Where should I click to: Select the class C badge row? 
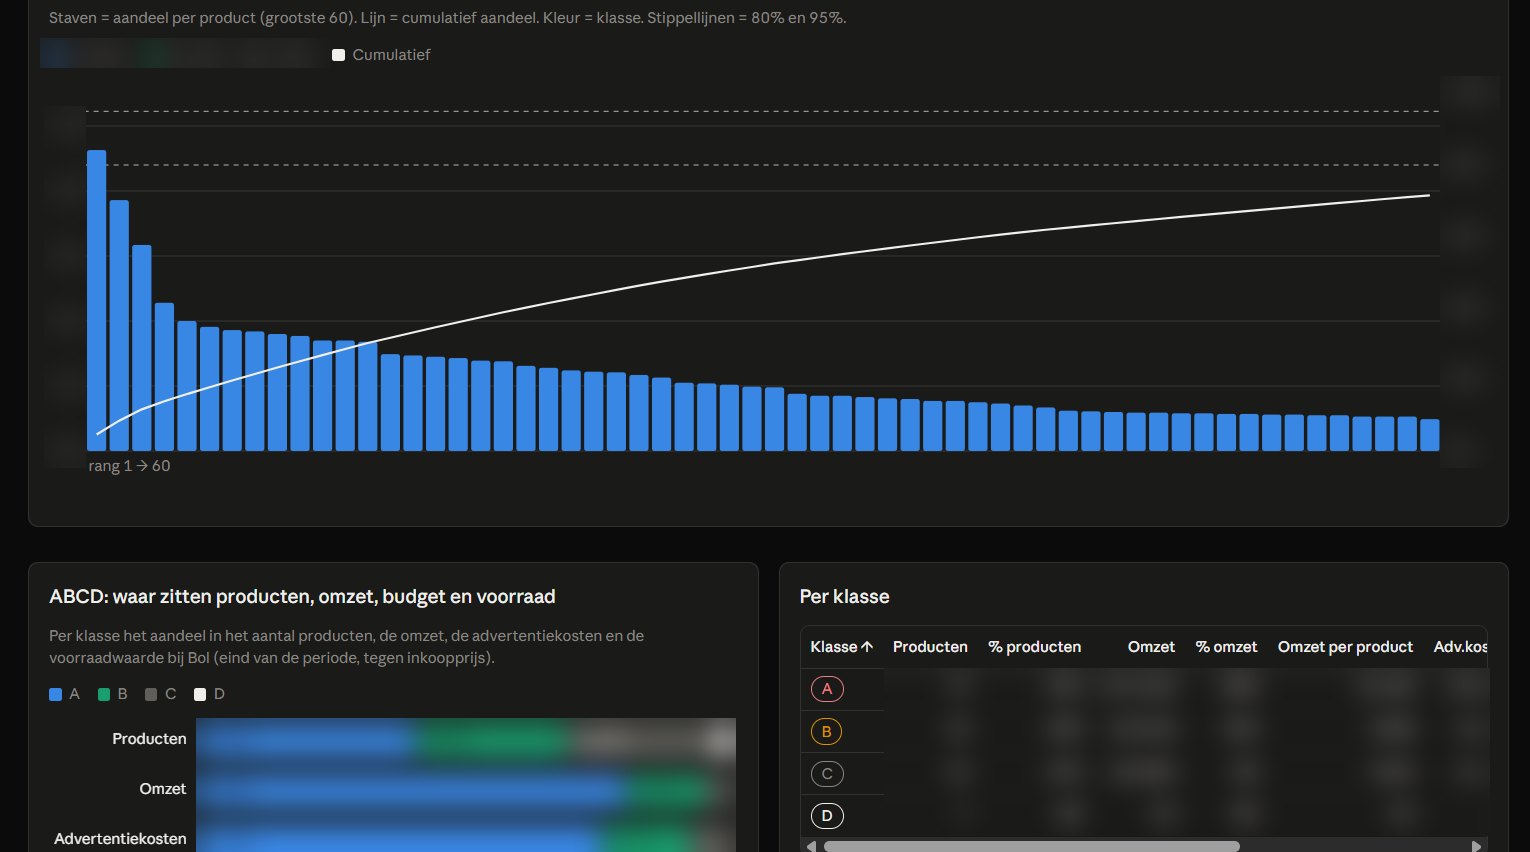pyautogui.click(x=827, y=774)
